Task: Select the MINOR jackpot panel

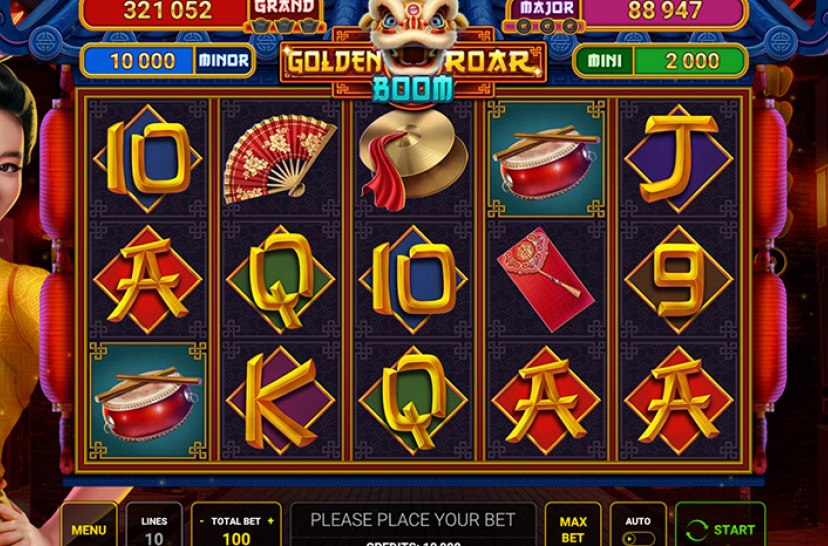Action: [168, 61]
